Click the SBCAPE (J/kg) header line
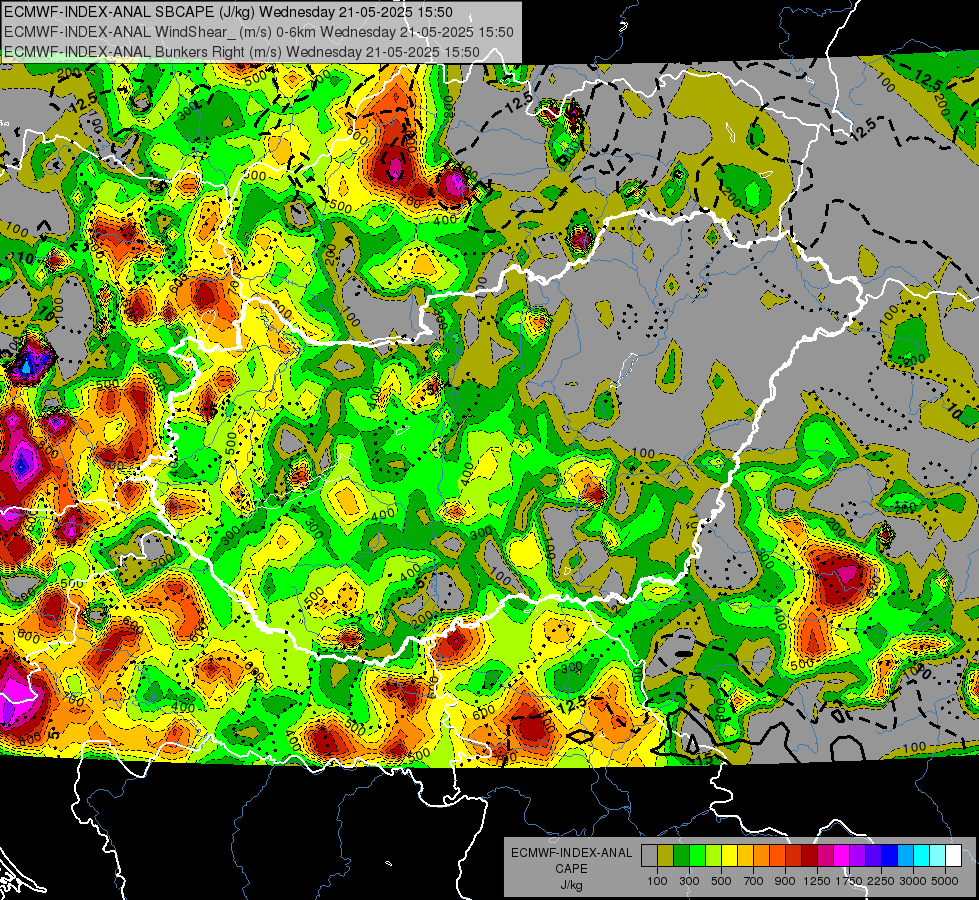The width and height of the screenshot is (979, 900). (229, 12)
